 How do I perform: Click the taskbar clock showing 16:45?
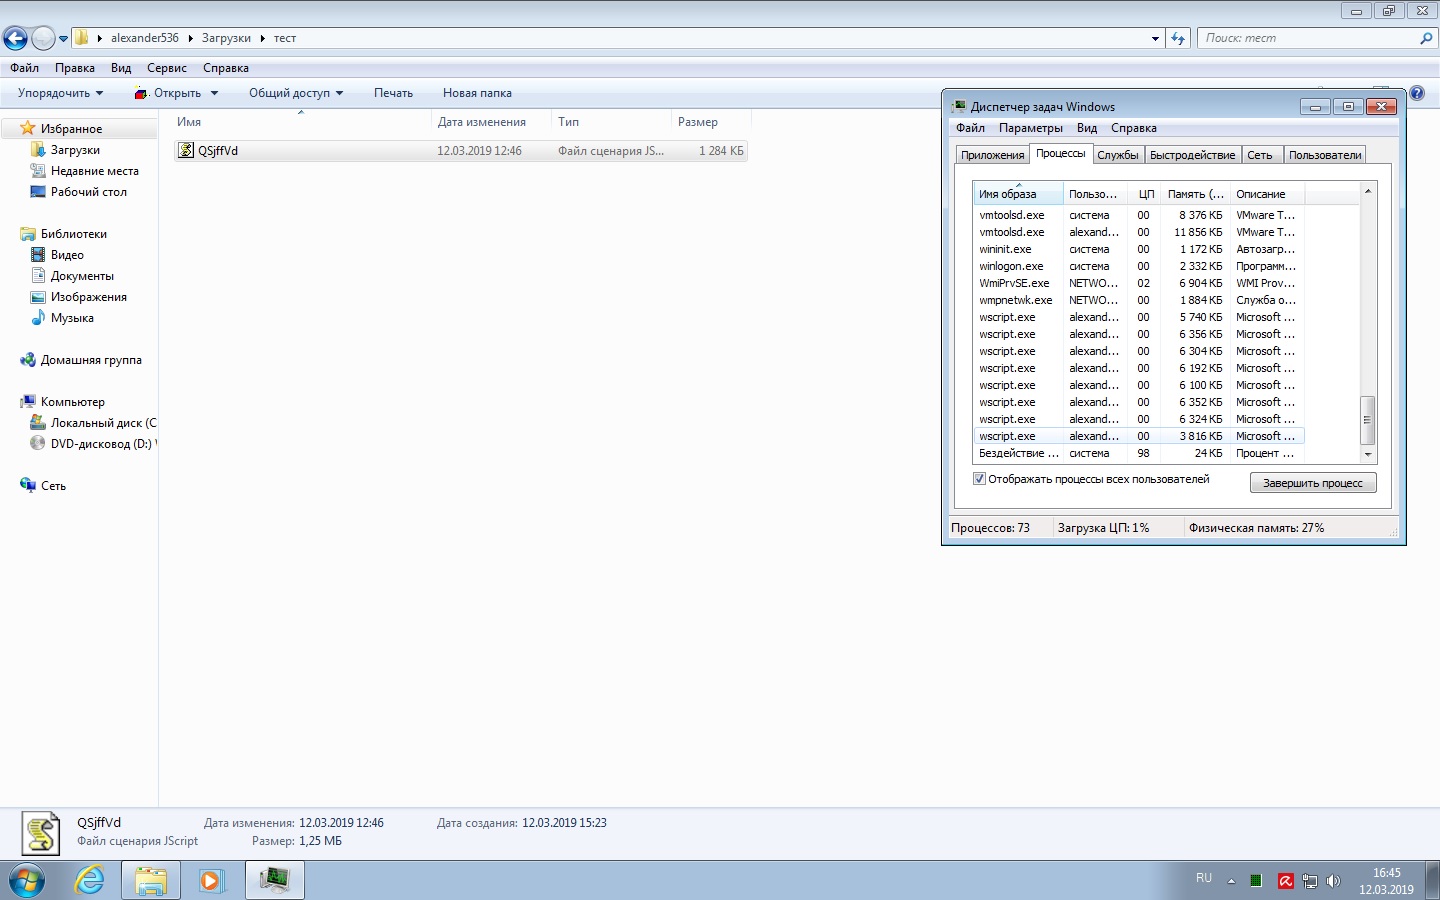point(1386,881)
